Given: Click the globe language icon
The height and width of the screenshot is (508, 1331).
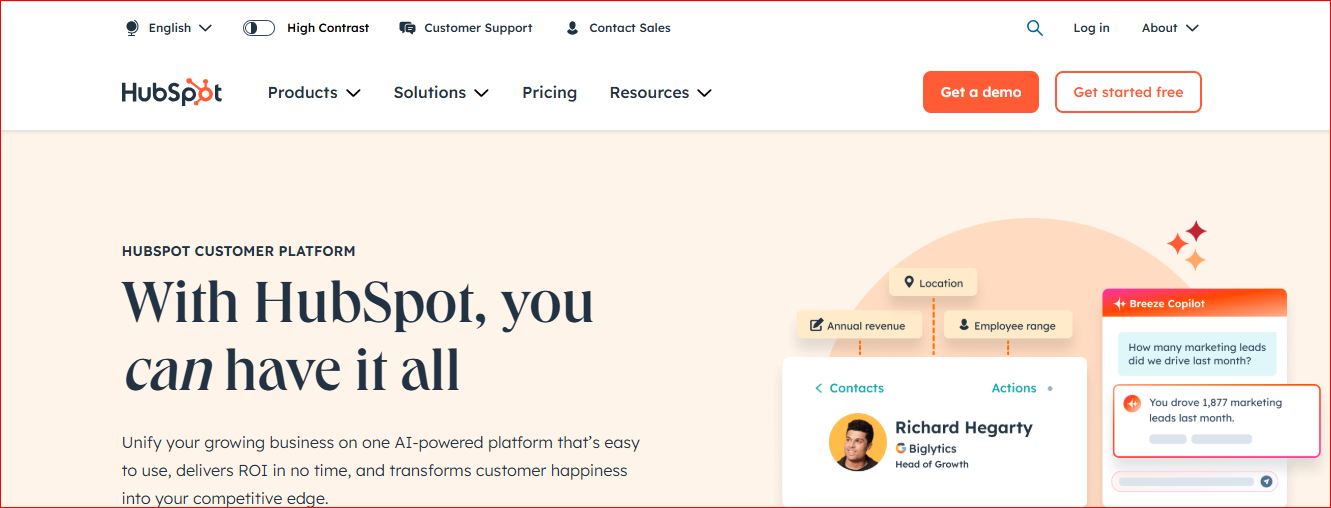Looking at the screenshot, I should (132, 28).
